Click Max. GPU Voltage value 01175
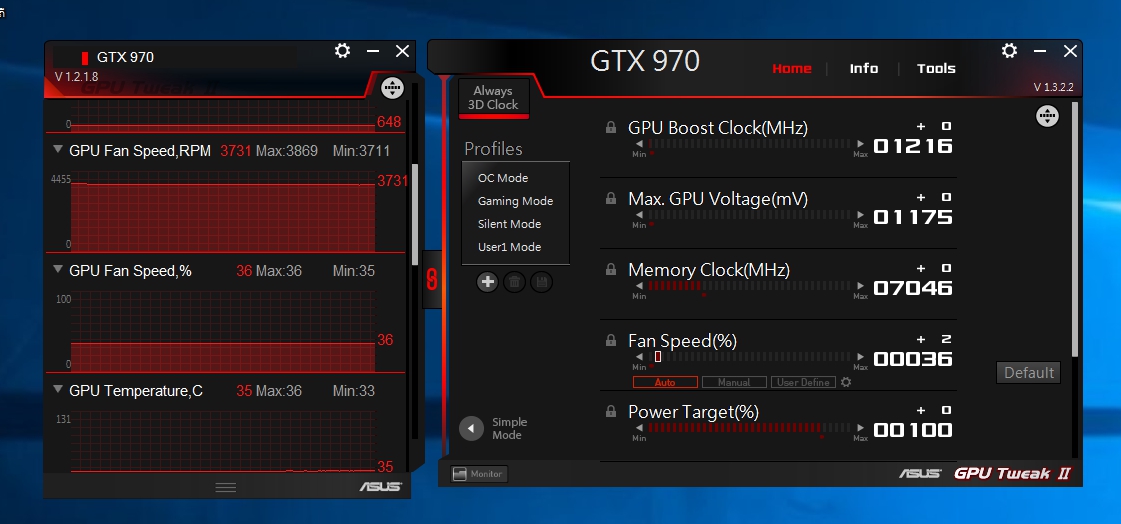Screen dimensions: 1121x524 (913, 217)
